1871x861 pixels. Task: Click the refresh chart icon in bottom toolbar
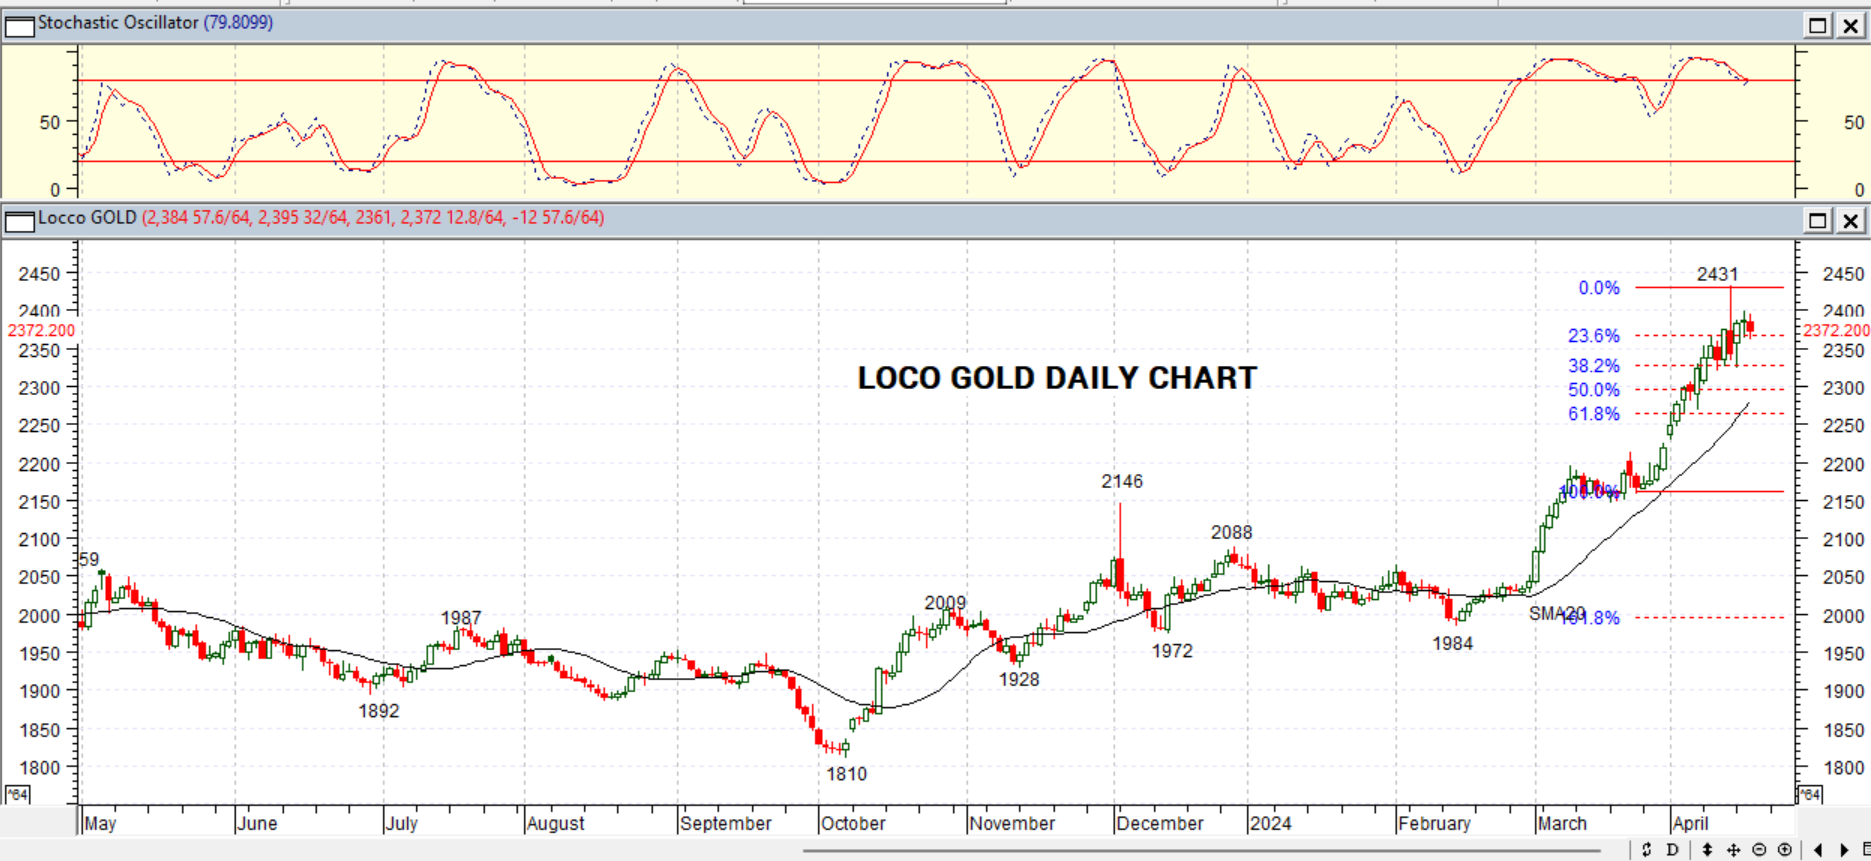(x=1647, y=850)
